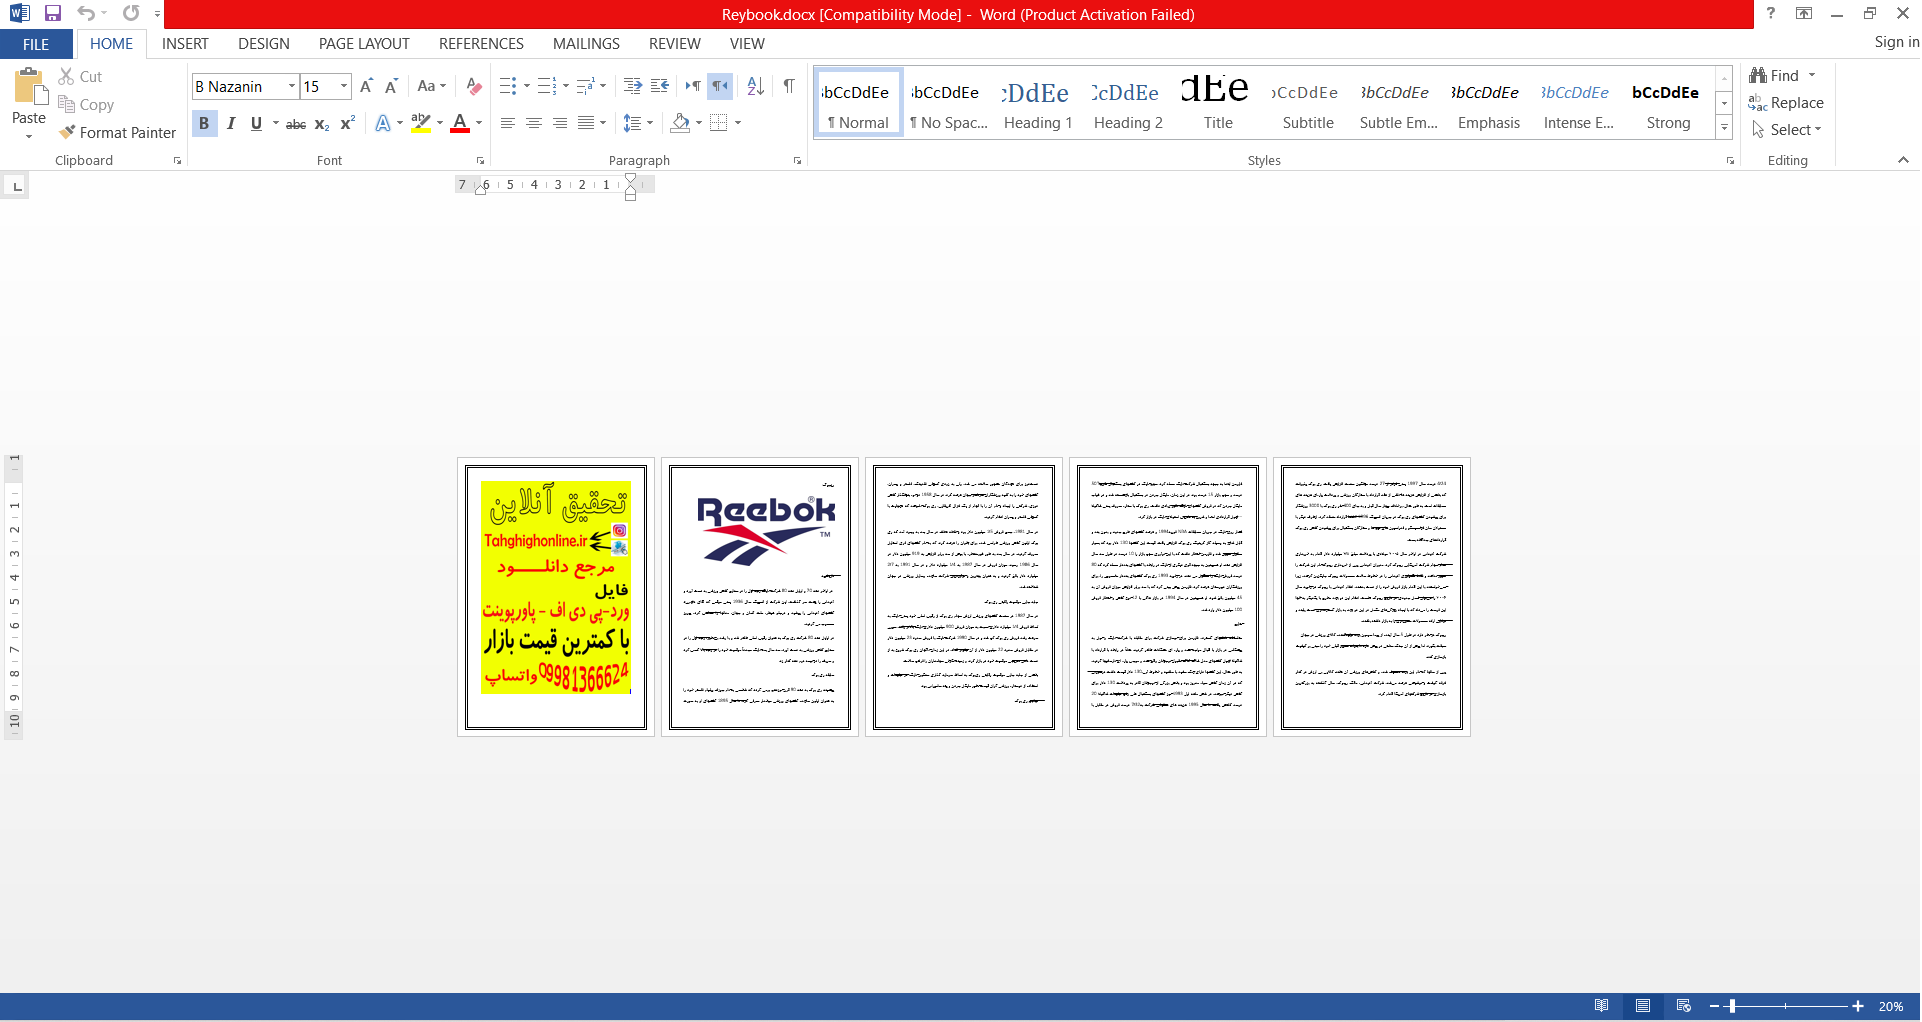1922x1022 pixels.
Task: Apply red font color swatch
Action: tap(460, 123)
